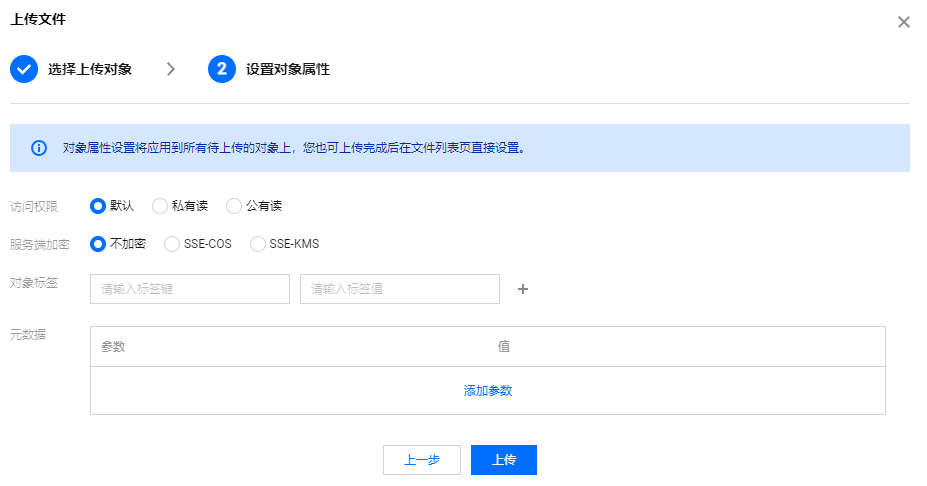Click the chevron between wizard steps

pos(171,69)
